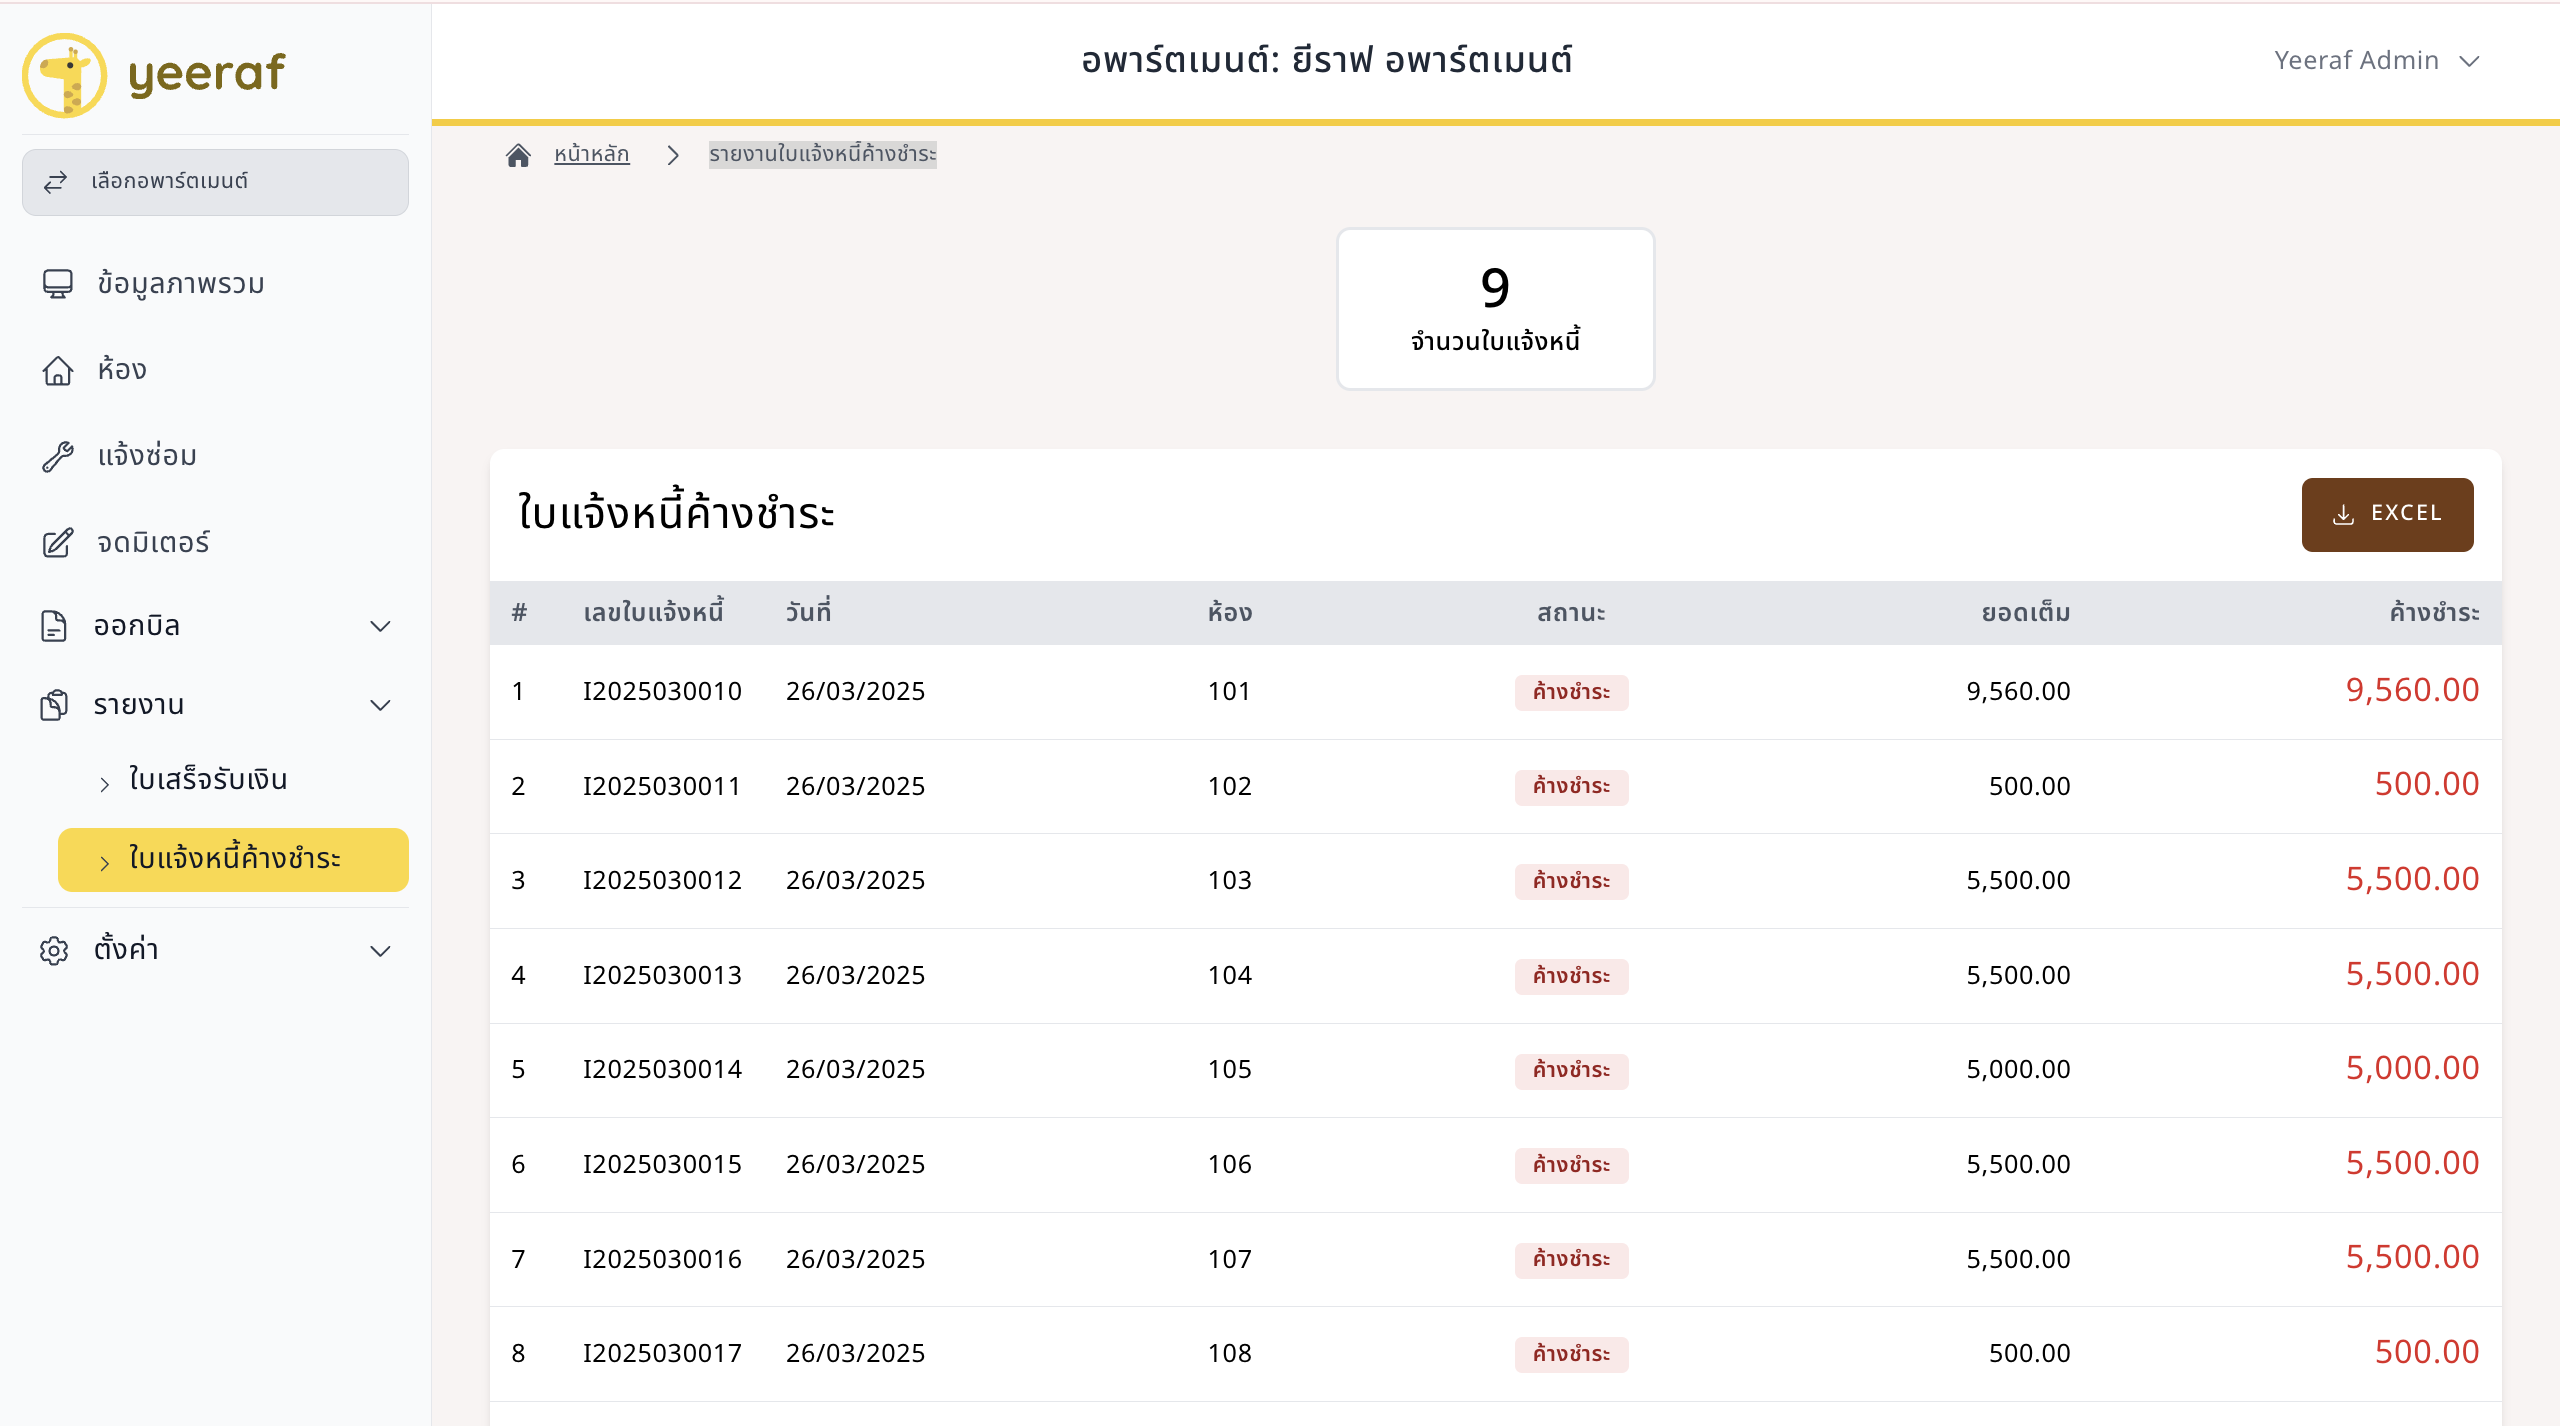This screenshot has width=2560, height=1426.
Task: Click the clipboard icon beside รายงาน
Action: click(54, 705)
